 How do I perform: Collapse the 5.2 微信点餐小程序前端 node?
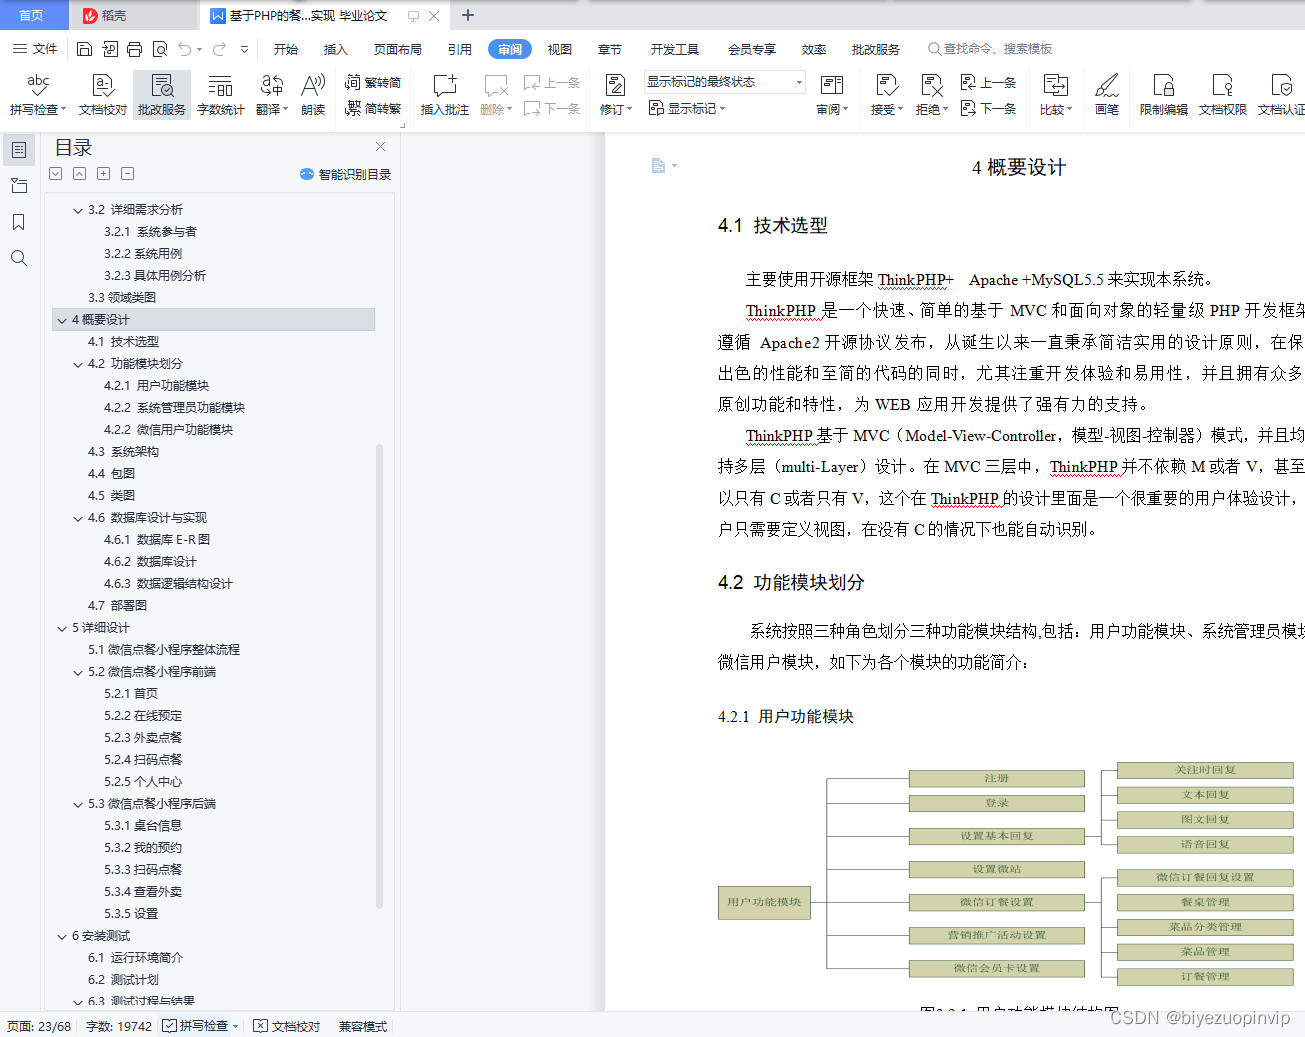[78, 672]
